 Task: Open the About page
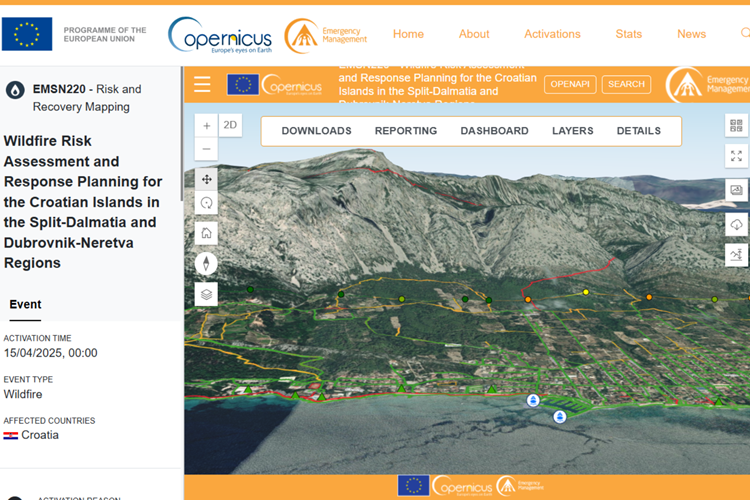474,34
